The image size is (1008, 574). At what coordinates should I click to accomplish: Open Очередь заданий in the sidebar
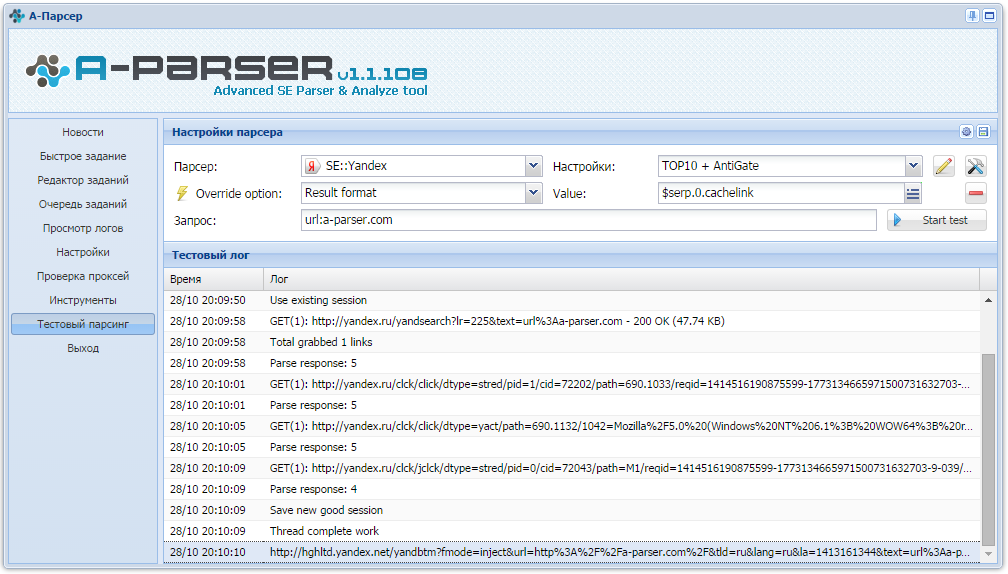(83, 204)
